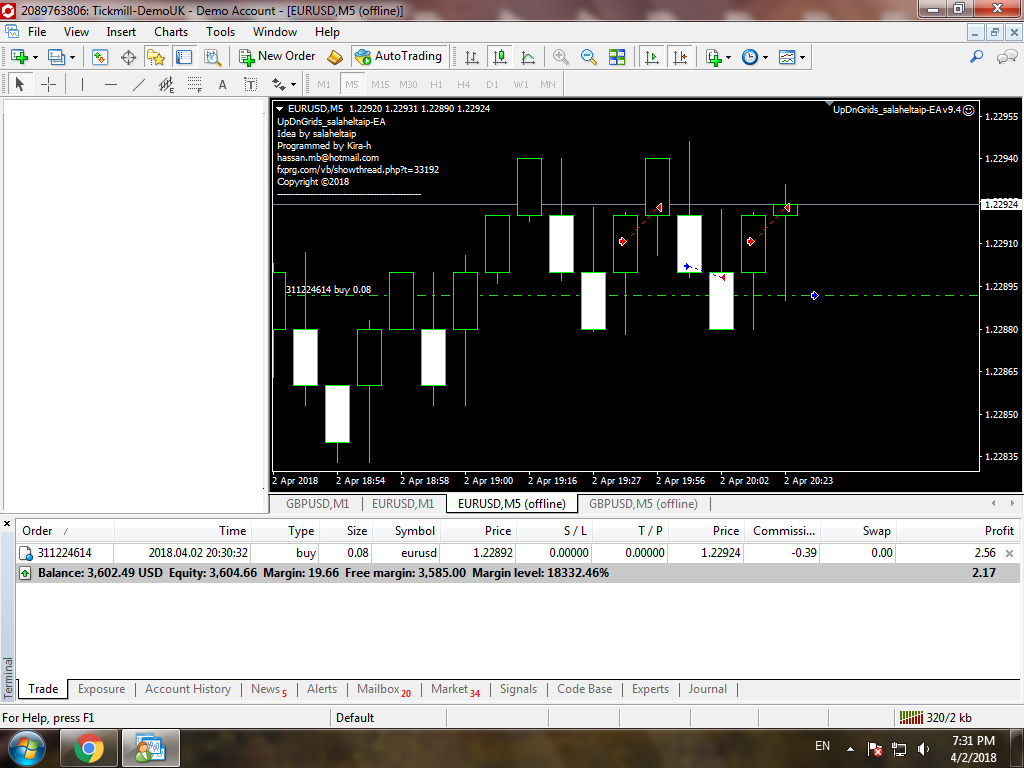This screenshot has height=779, width=1024.
Task: Switch to GBPUSD,M5 (offline) chart tab
Action: (643, 504)
